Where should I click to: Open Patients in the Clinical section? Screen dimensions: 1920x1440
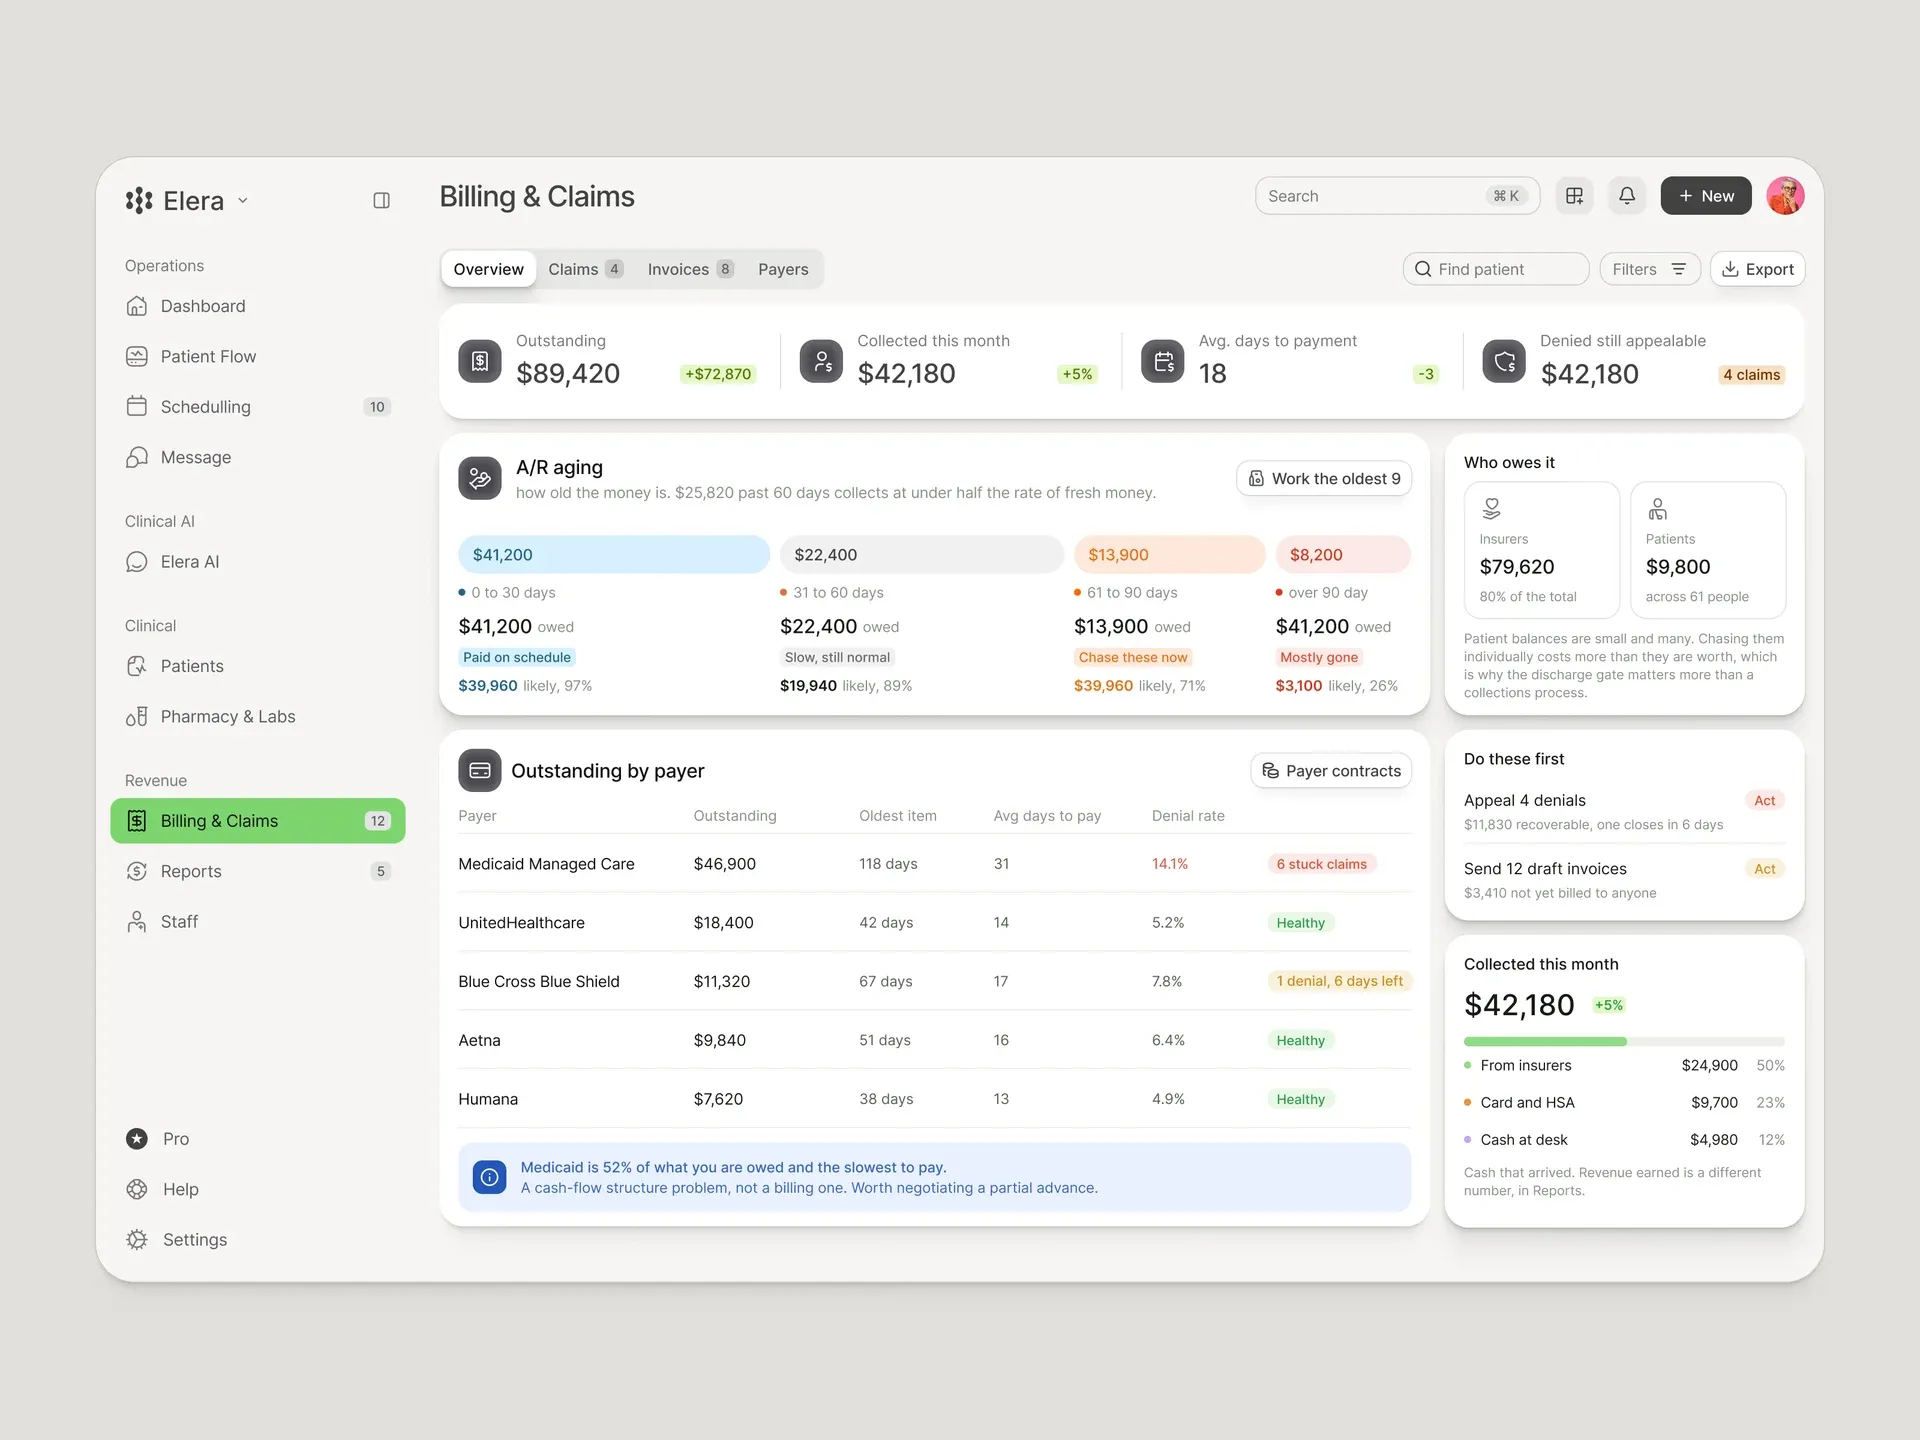pos(258,666)
